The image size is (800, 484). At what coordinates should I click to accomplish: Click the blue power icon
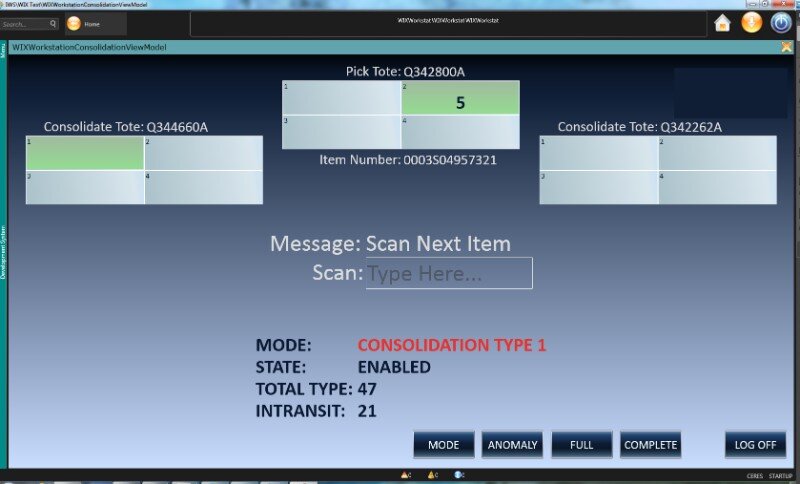[x=781, y=23]
